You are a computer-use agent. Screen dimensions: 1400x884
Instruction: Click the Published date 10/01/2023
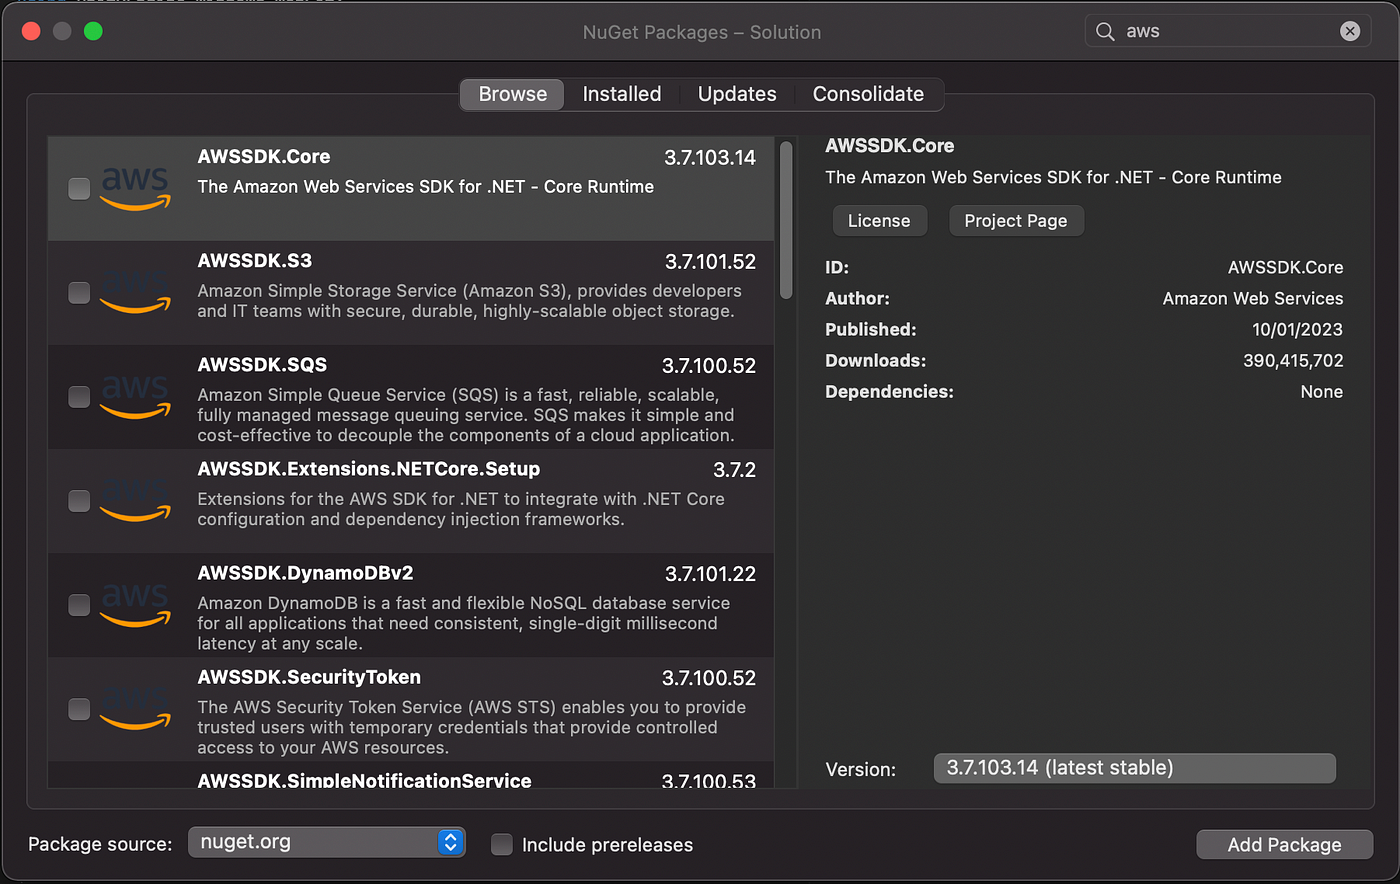(1297, 329)
